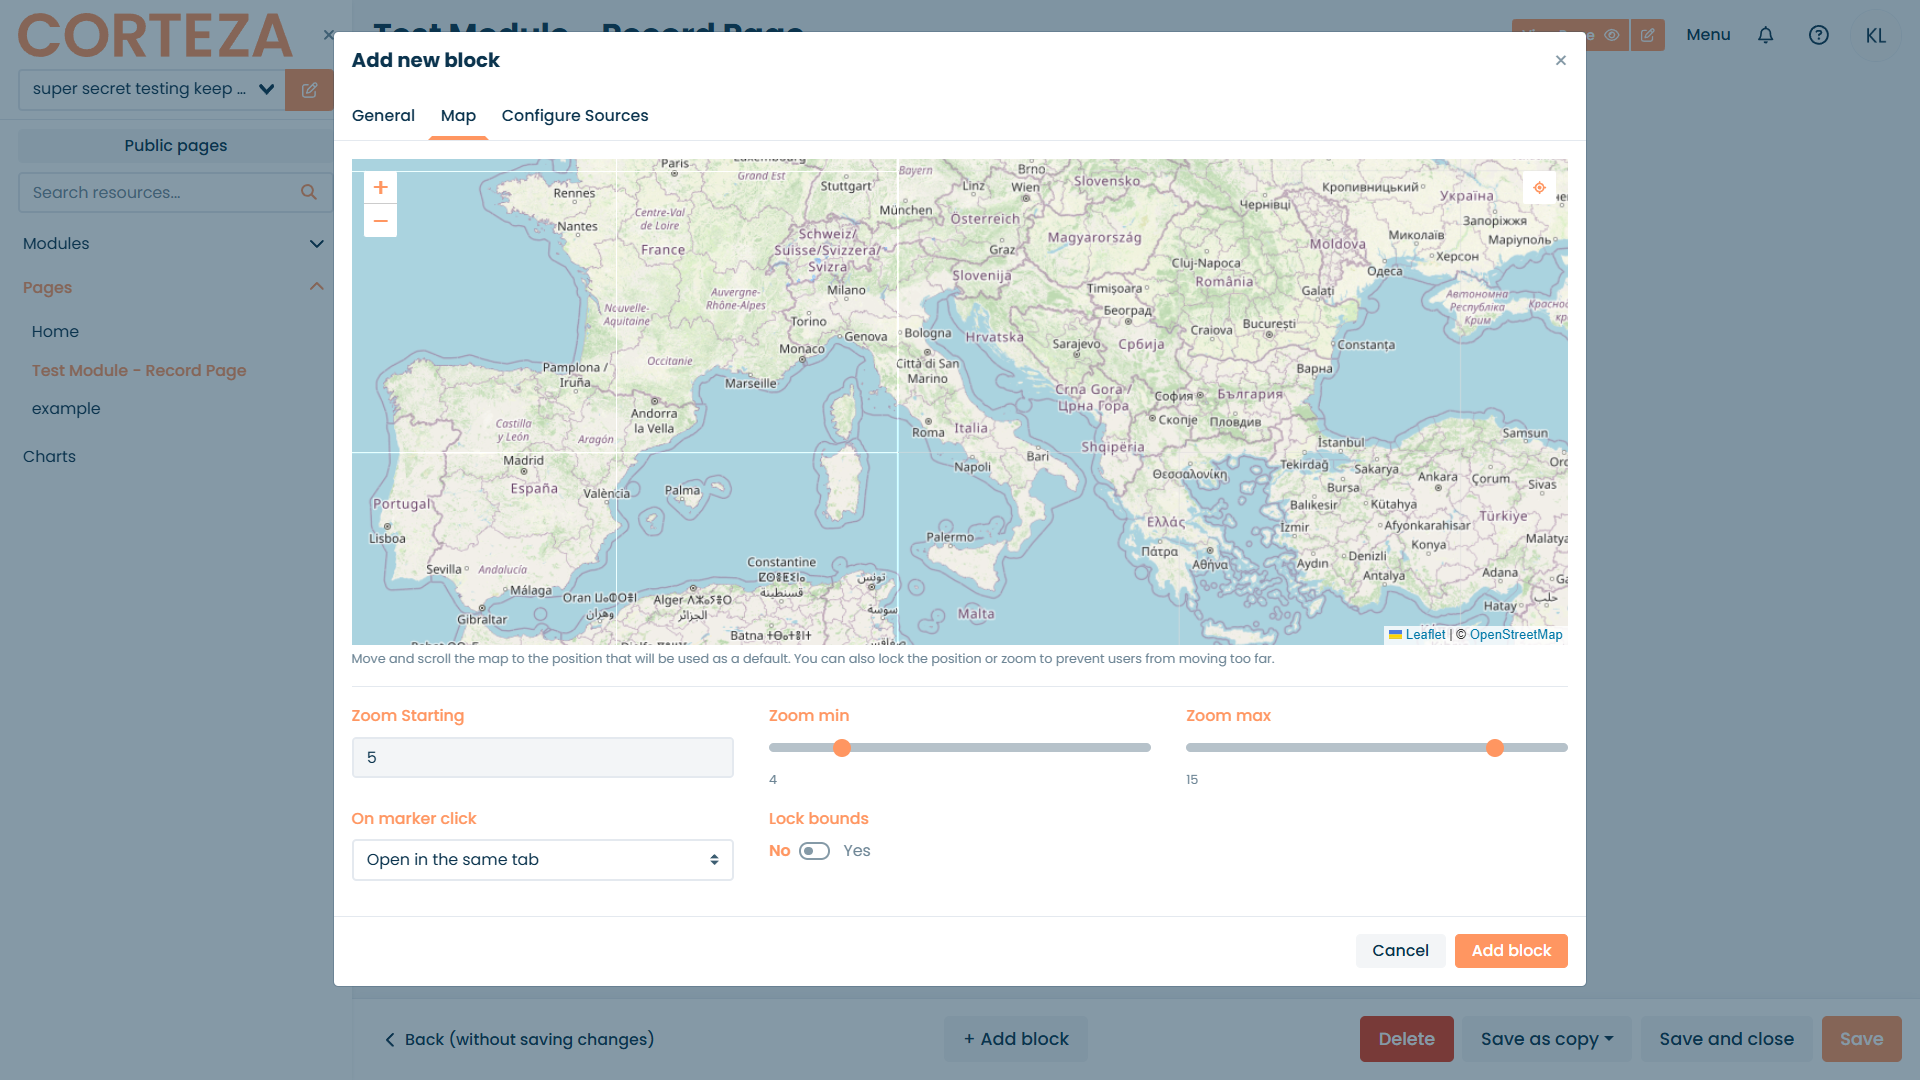
Task: Adjust the Zoom min slider handle
Action: coord(842,748)
